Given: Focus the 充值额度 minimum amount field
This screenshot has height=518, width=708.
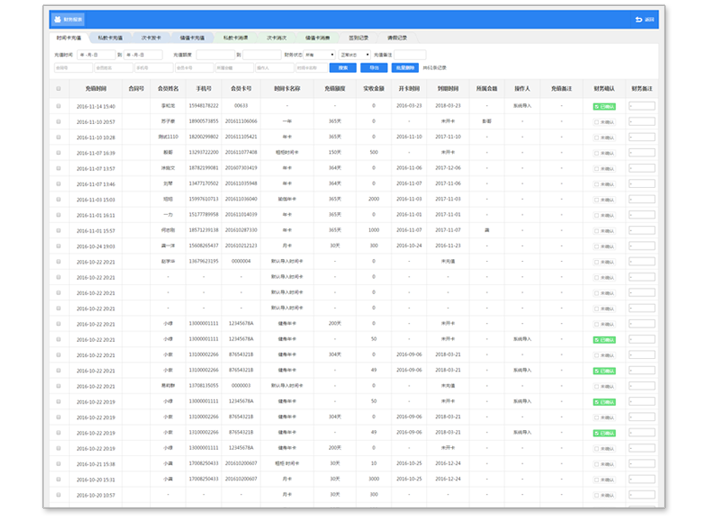Looking at the screenshot, I should (x=213, y=55).
